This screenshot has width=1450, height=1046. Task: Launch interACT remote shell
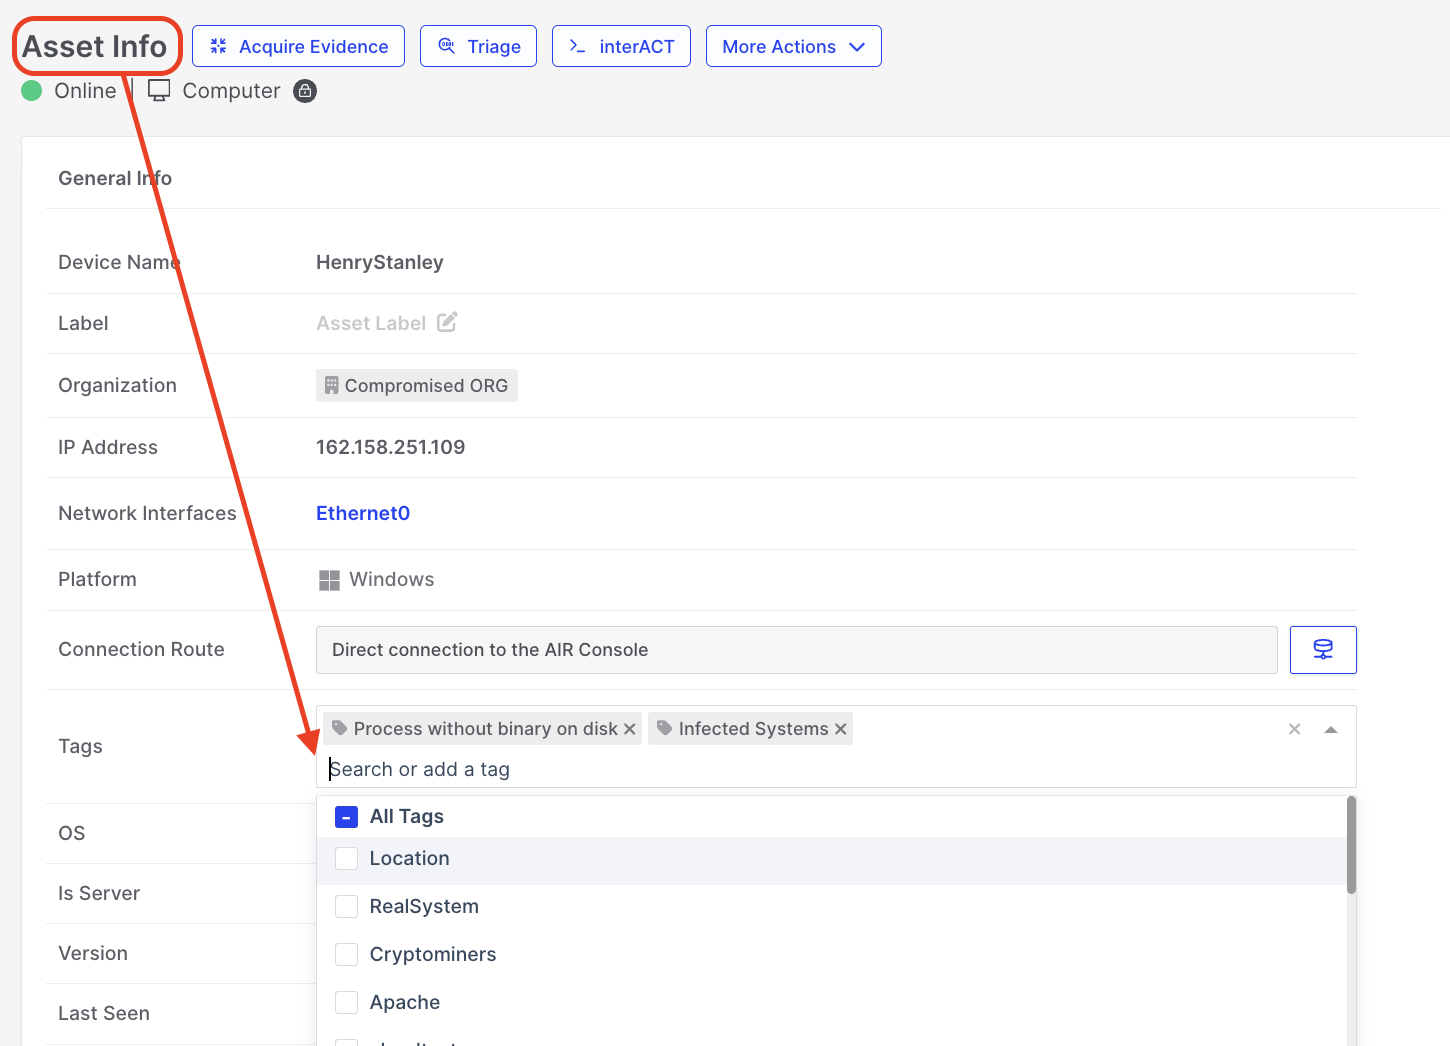tap(621, 47)
